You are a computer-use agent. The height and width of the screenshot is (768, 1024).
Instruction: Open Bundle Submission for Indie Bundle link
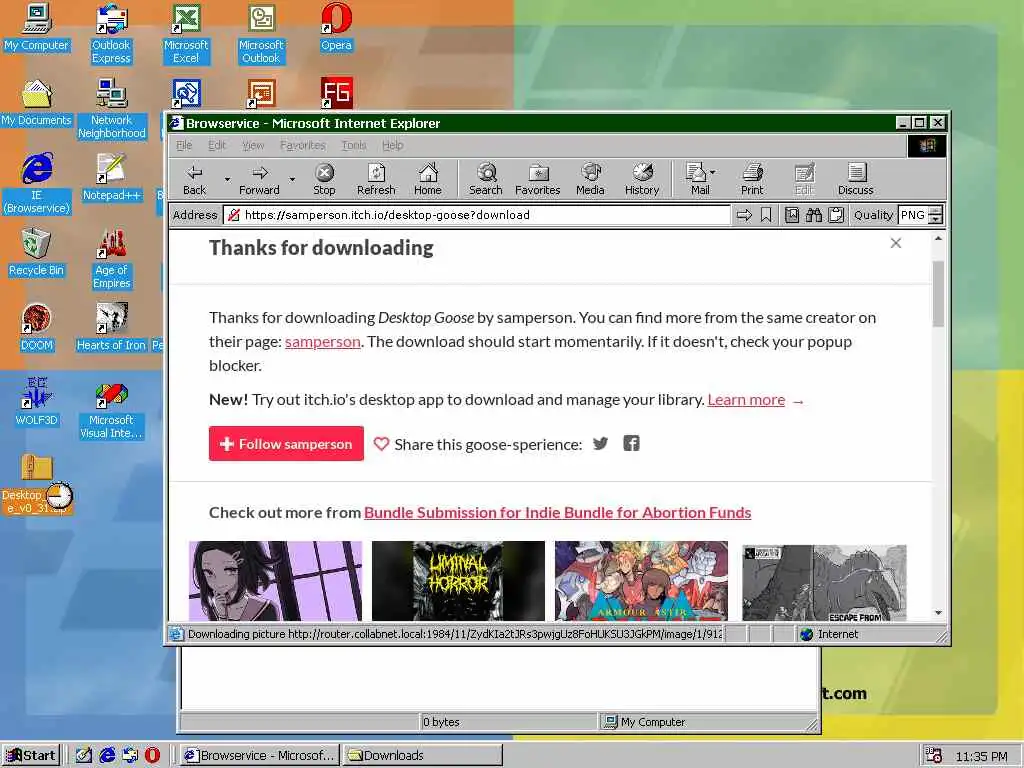pos(557,513)
